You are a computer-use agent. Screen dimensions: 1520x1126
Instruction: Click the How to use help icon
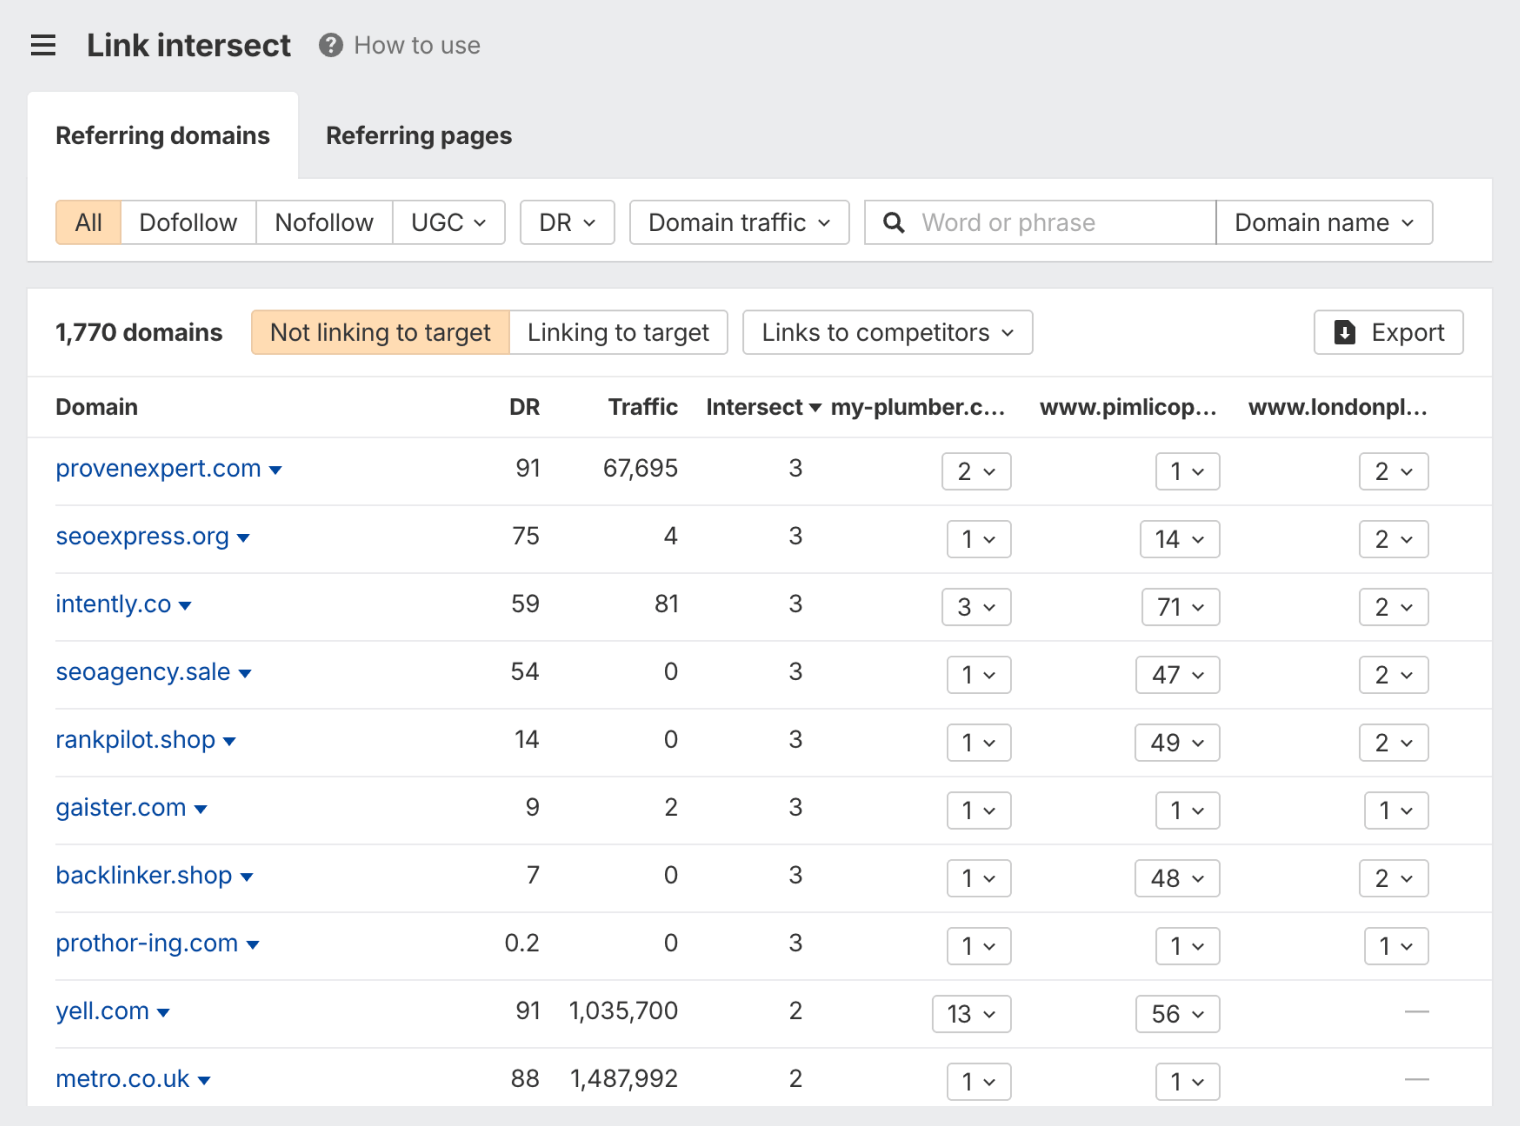pos(329,44)
